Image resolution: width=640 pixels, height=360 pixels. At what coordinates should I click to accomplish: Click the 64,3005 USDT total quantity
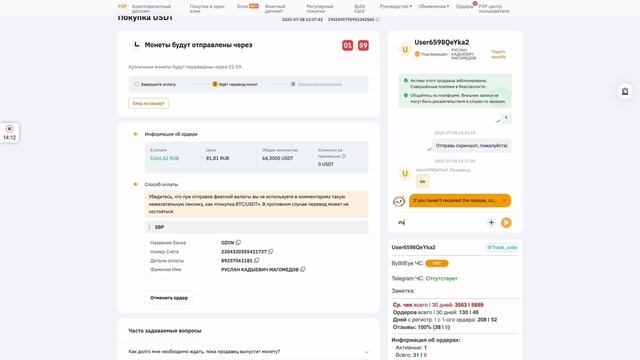(x=278, y=158)
